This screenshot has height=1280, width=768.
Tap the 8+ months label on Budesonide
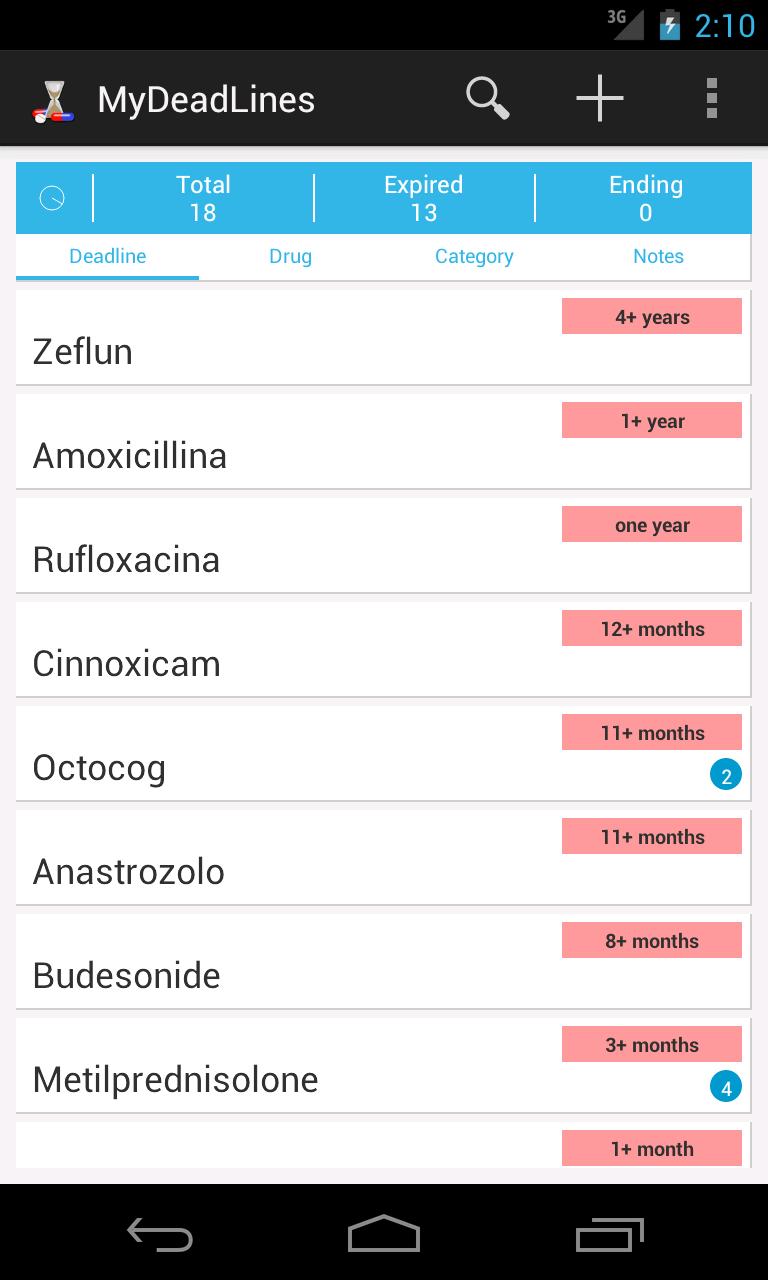coord(652,941)
